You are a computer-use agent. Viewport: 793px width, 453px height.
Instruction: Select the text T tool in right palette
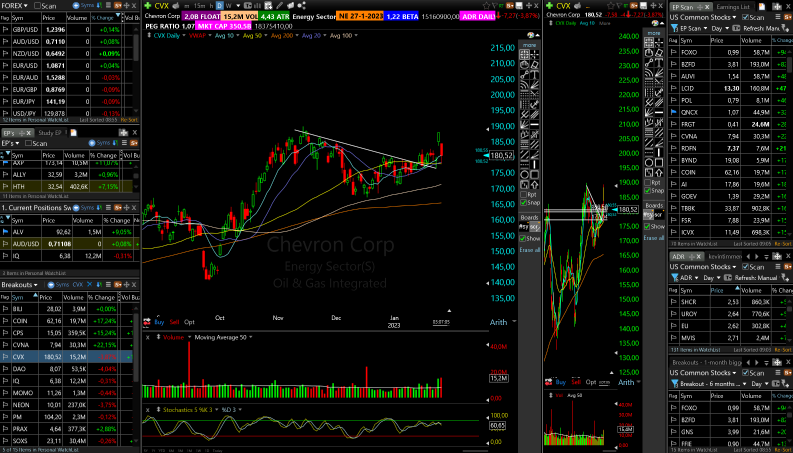point(659,62)
